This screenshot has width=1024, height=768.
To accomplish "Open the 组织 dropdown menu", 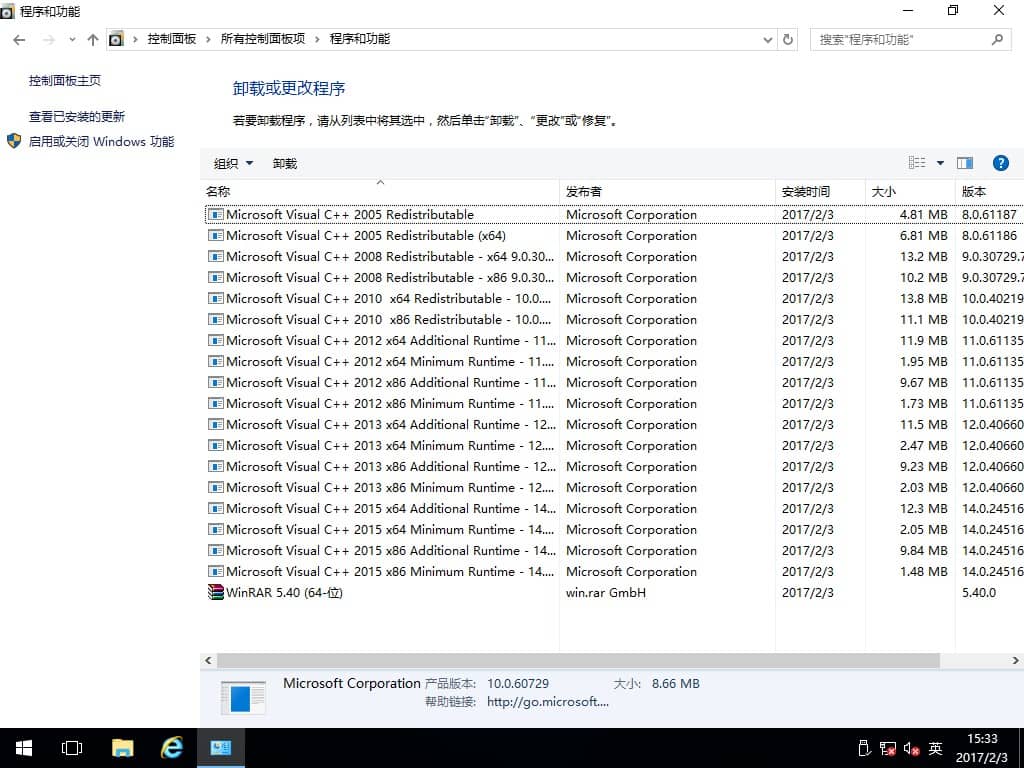I will pos(232,163).
